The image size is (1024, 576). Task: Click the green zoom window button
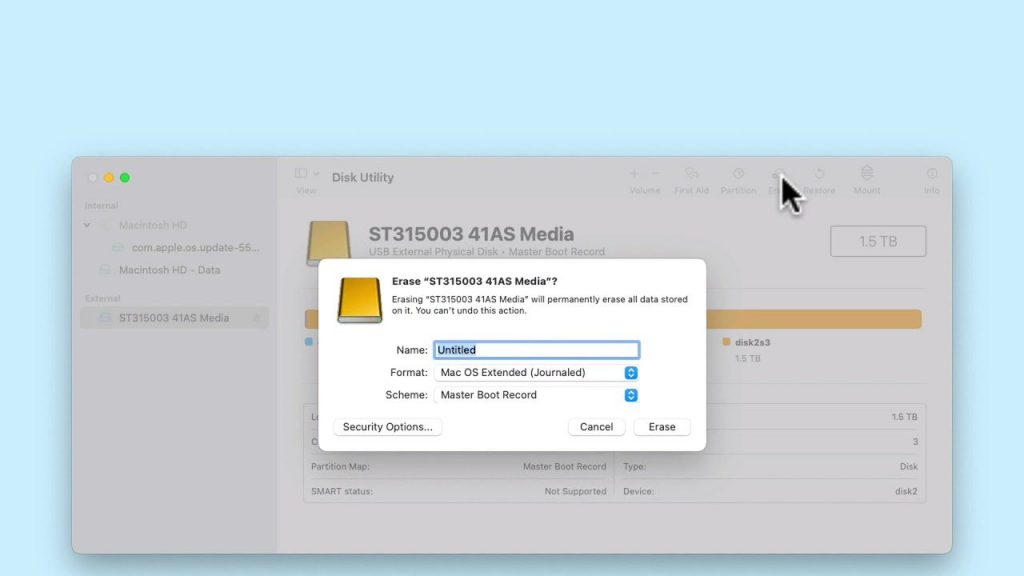click(x=125, y=178)
